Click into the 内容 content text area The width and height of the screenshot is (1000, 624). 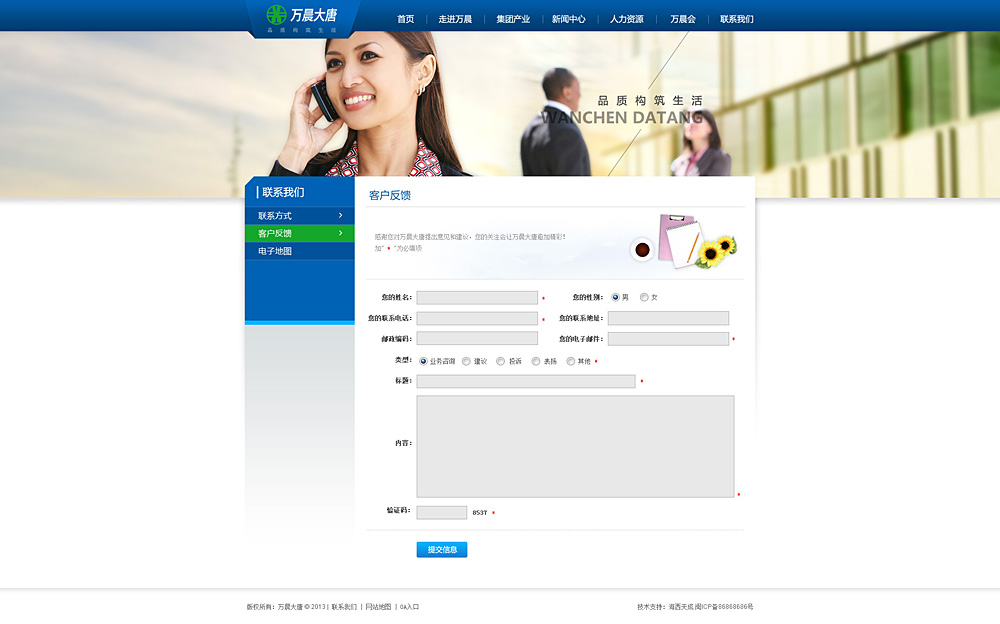tap(575, 446)
